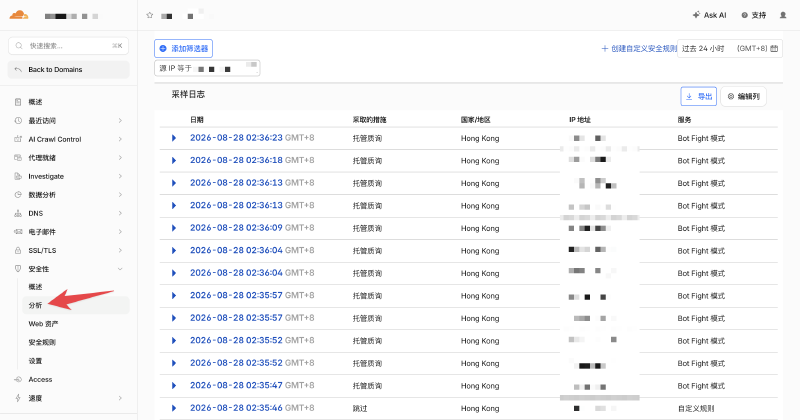Open the Access sidebar item
Viewport: 800px width, 420px height.
(40, 380)
